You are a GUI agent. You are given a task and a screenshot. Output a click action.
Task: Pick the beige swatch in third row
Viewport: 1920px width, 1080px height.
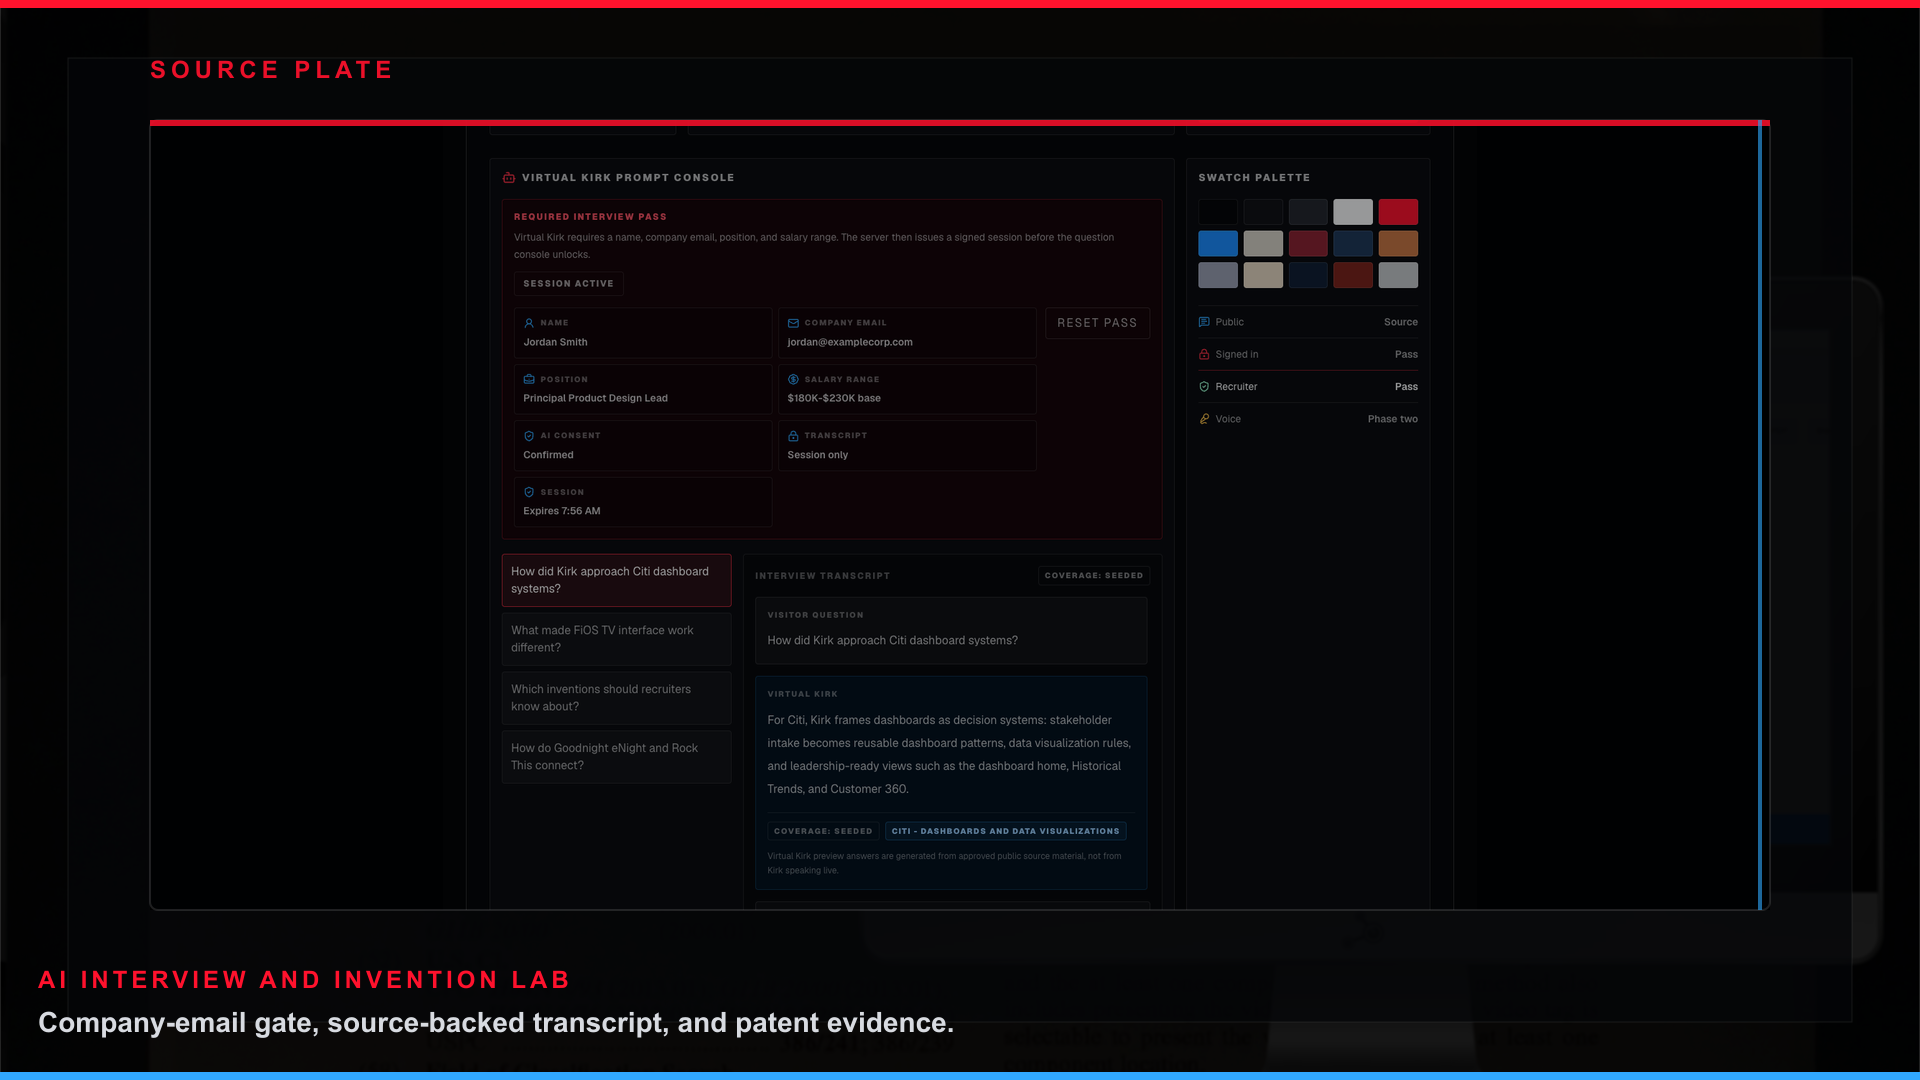1263,275
